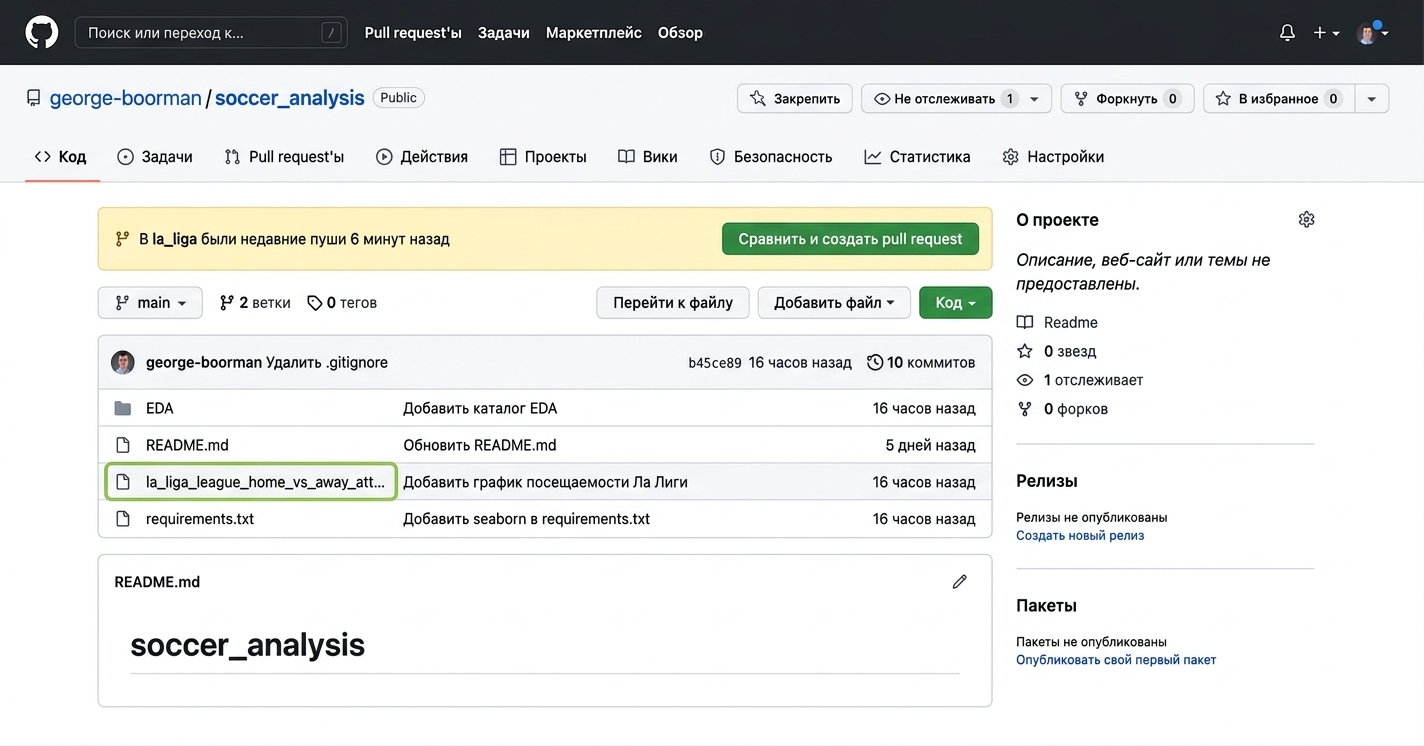Open the green Код dropdown button
The height and width of the screenshot is (746, 1424).
click(956, 303)
